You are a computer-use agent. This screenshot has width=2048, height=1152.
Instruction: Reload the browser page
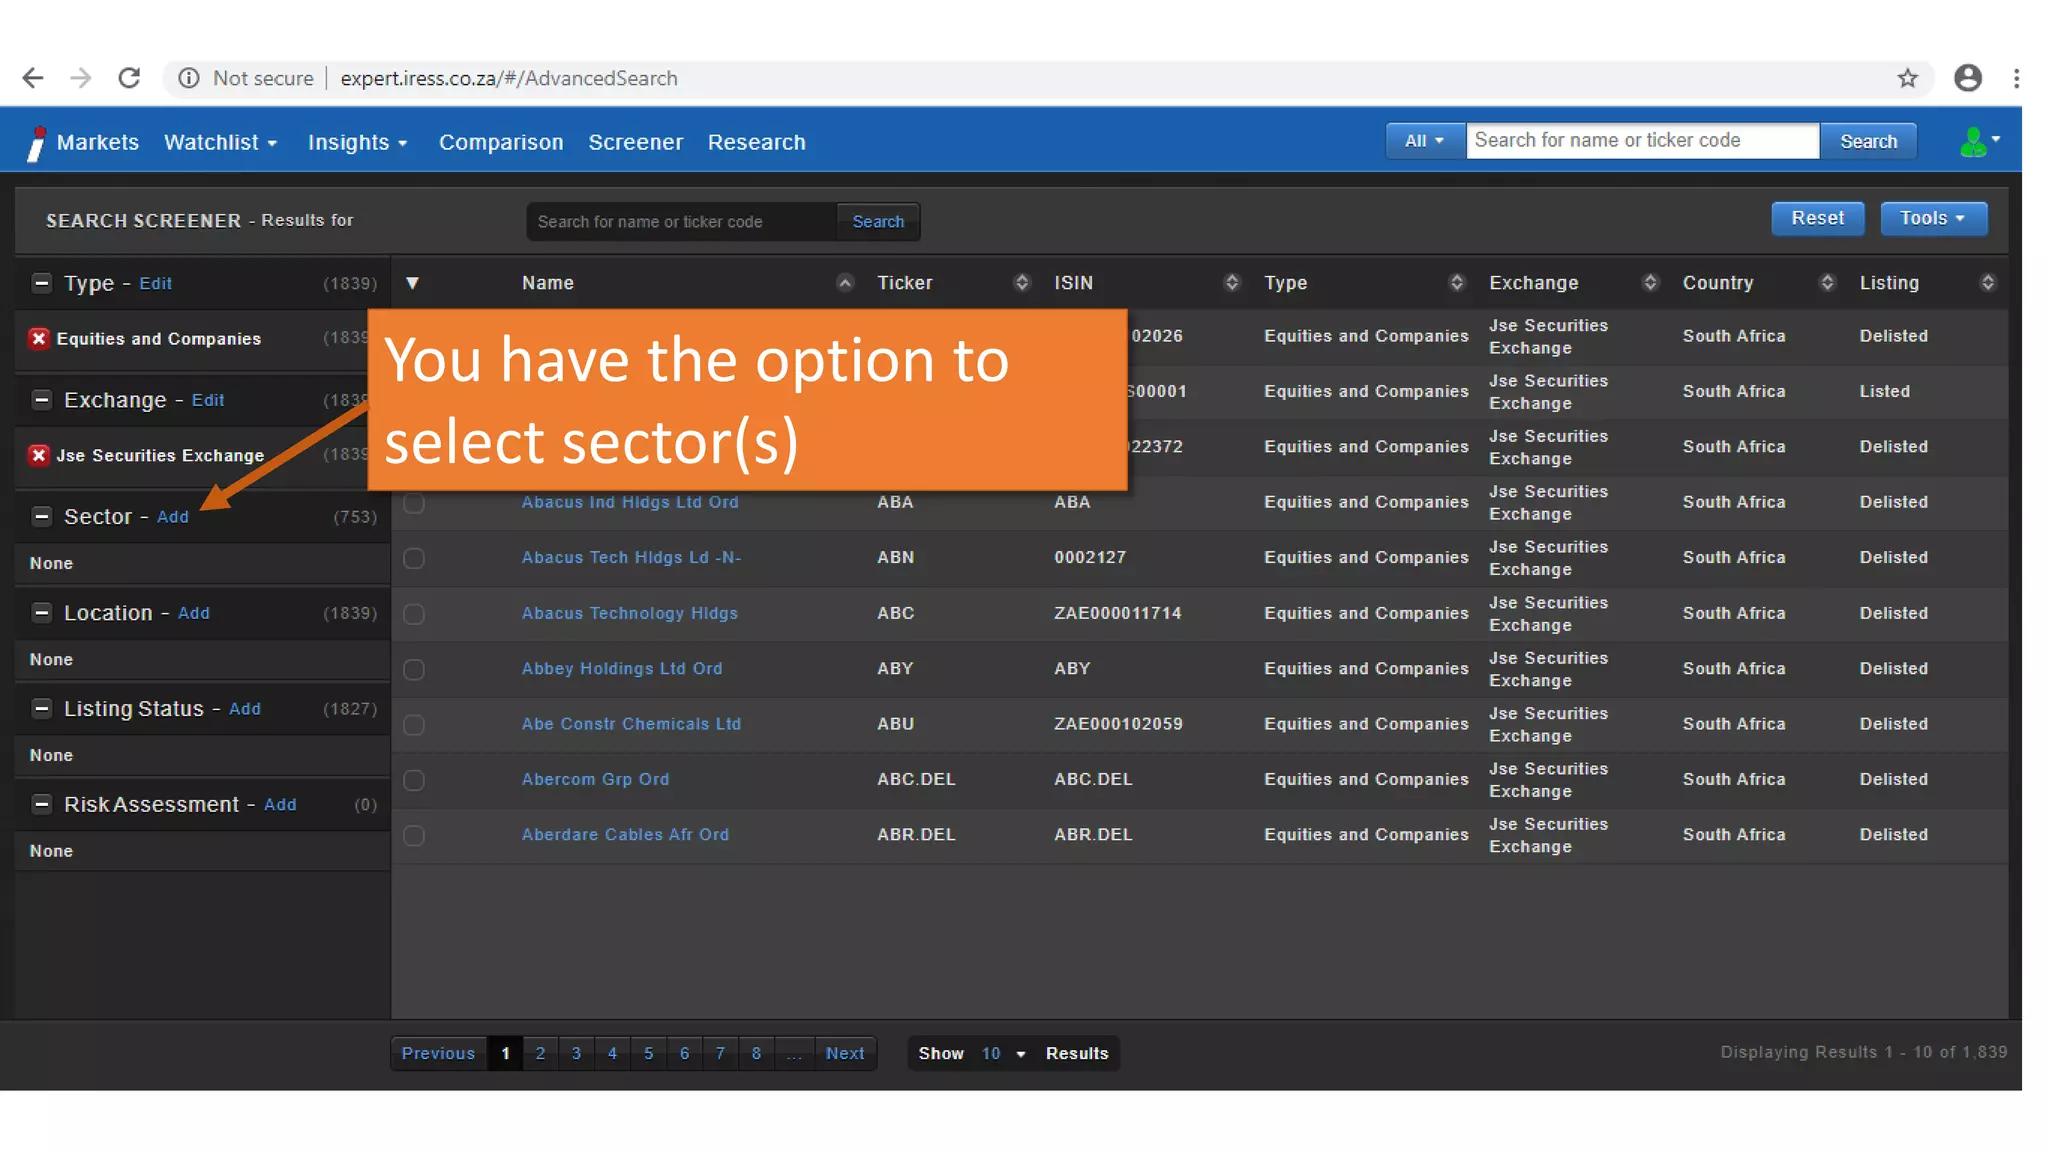[129, 78]
